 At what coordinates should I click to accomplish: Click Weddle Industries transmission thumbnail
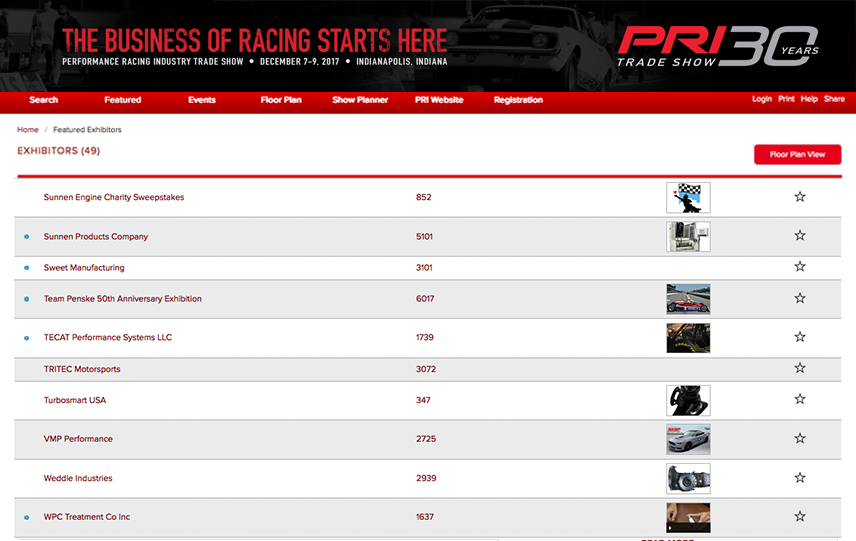click(x=688, y=479)
